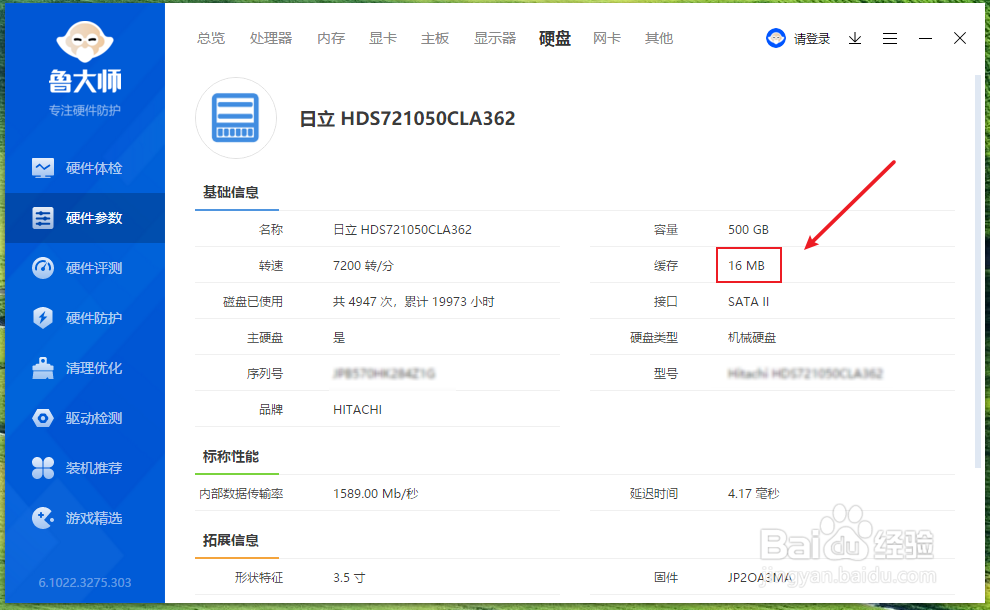Click the HITACHI brand value
Screen dimensions: 990x610
point(357,410)
